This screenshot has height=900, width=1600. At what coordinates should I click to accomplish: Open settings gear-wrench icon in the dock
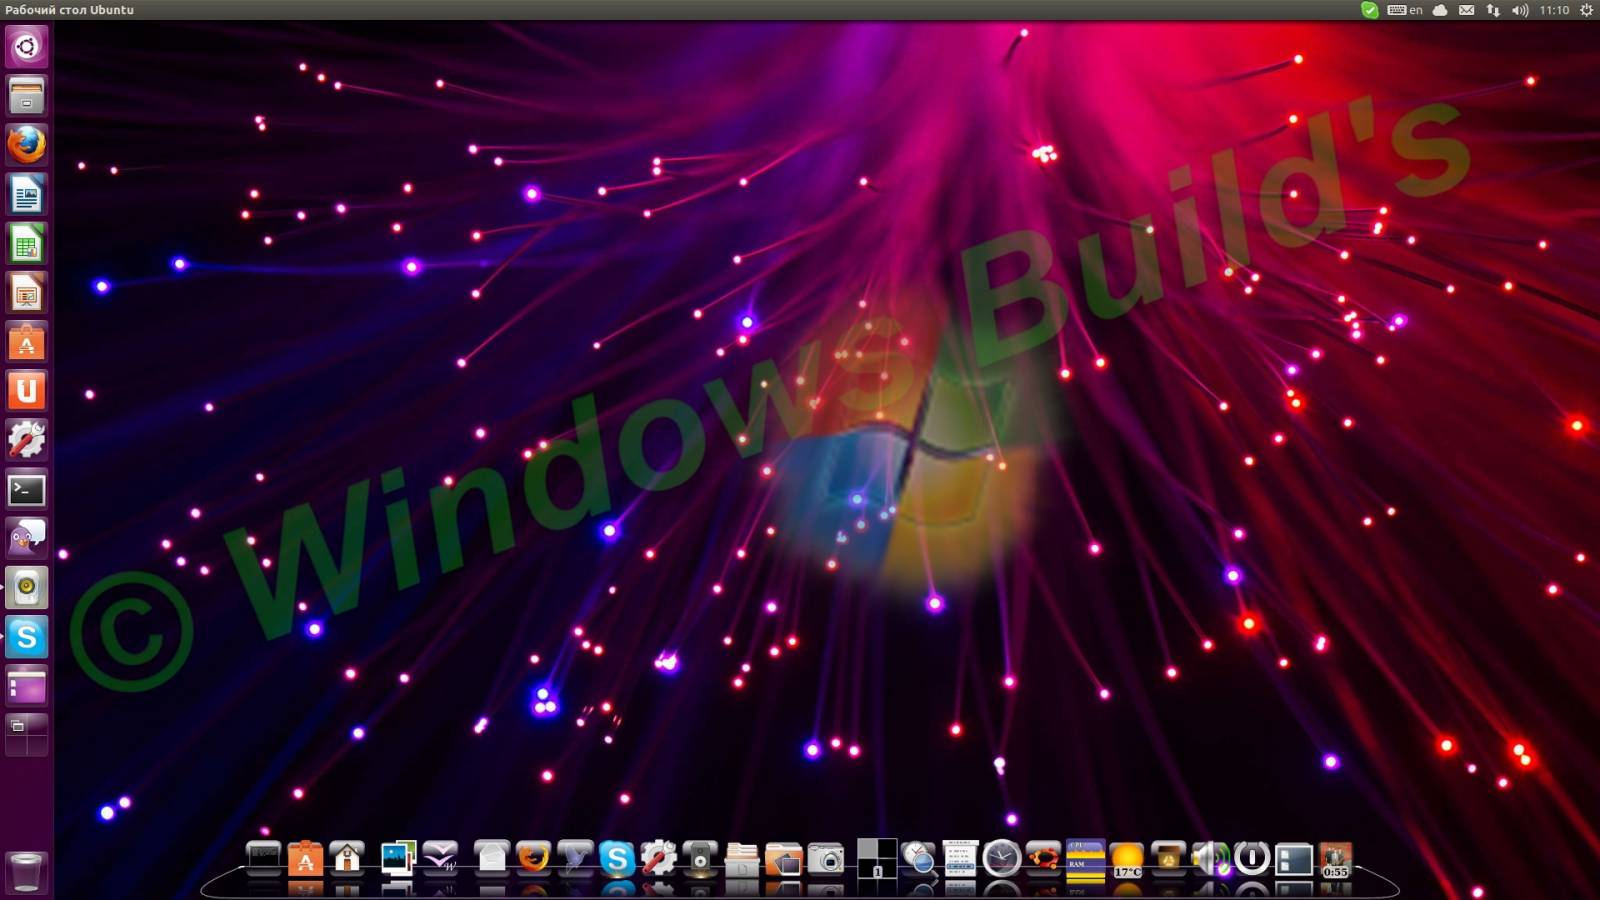coord(659,859)
